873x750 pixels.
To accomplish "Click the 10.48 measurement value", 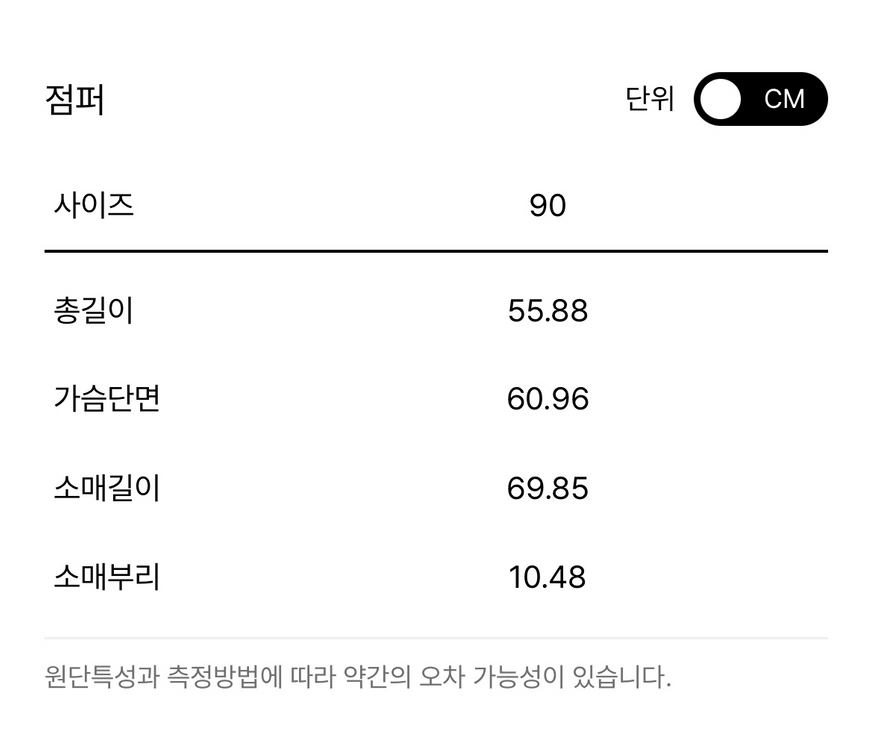I will (549, 577).
